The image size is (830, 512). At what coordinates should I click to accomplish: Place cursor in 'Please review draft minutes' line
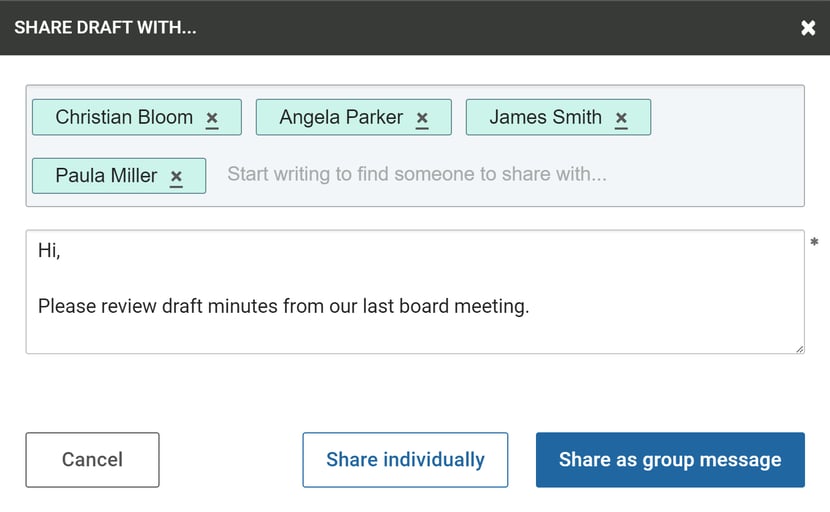click(283, 306)
